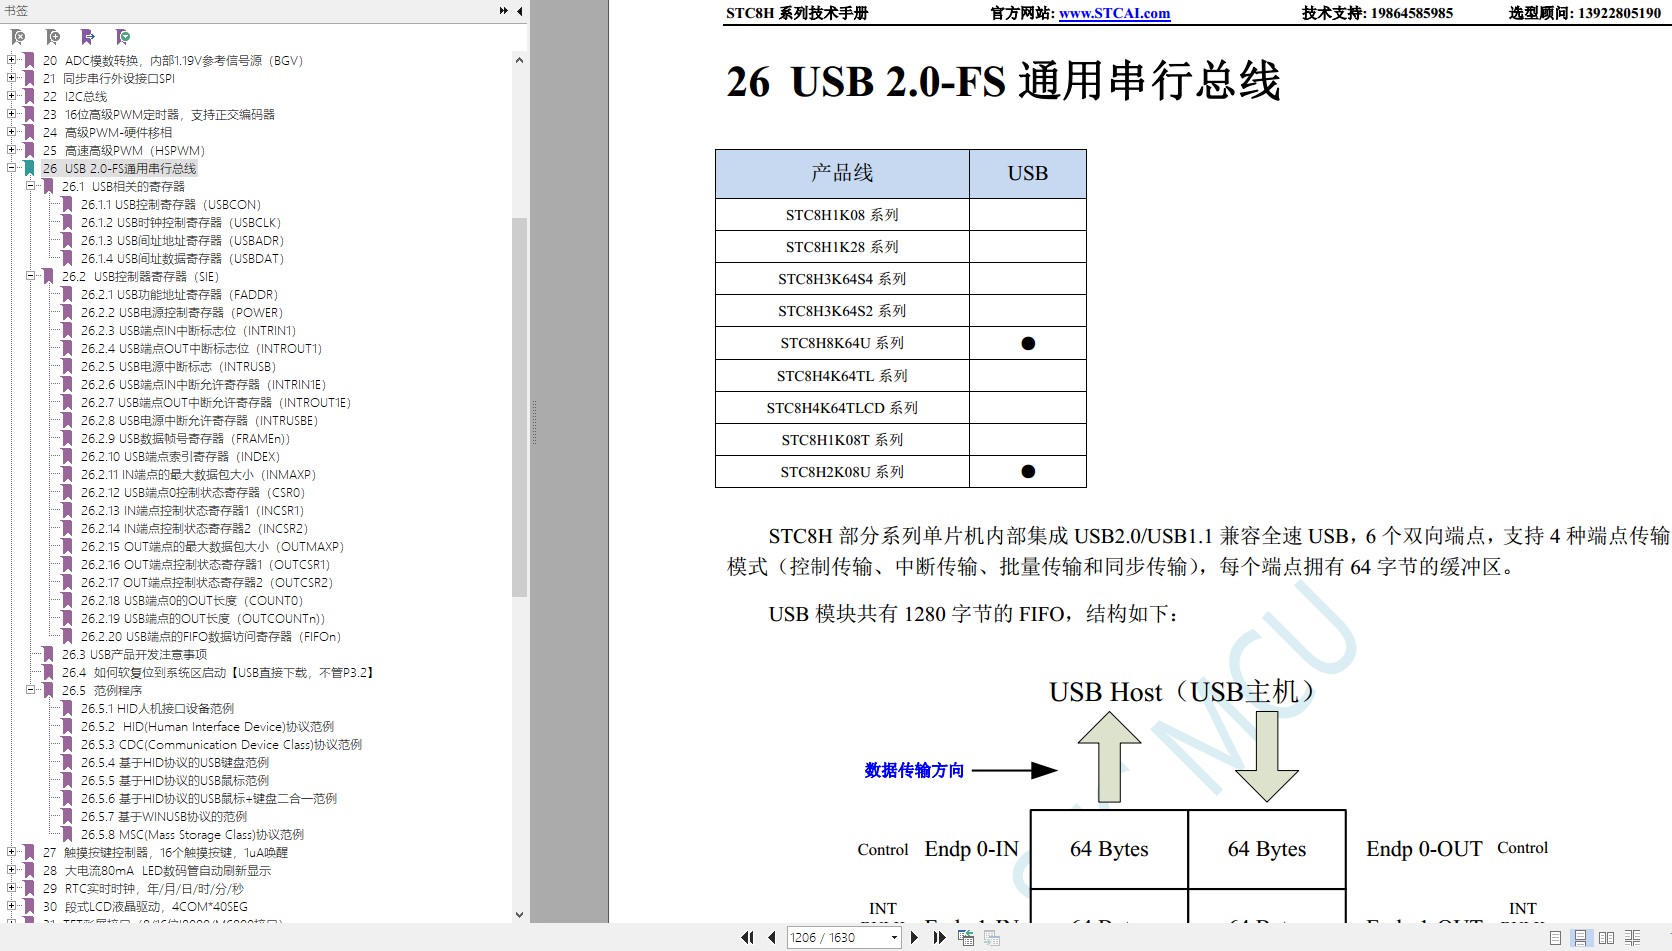Open bookmark 26.2.2 POWER
Viewport: 1672px width, 951px height.
[x=182, y=312]
